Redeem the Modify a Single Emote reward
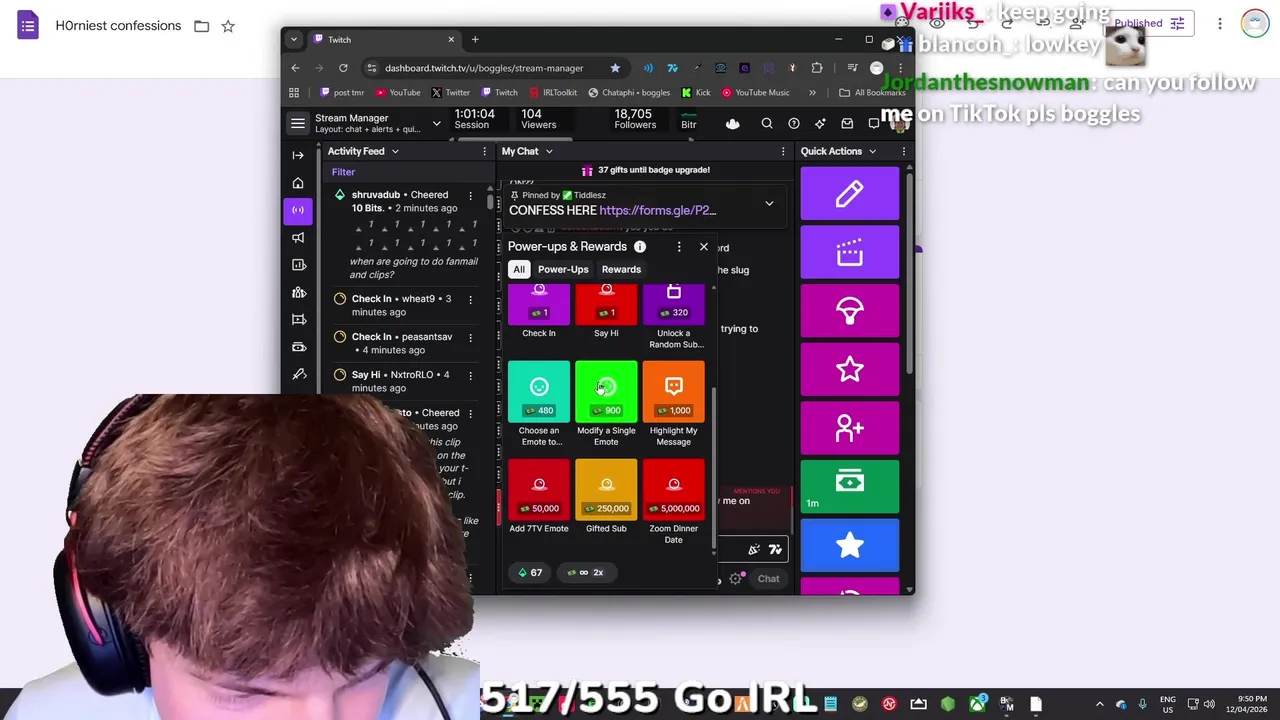 (606, 404)
